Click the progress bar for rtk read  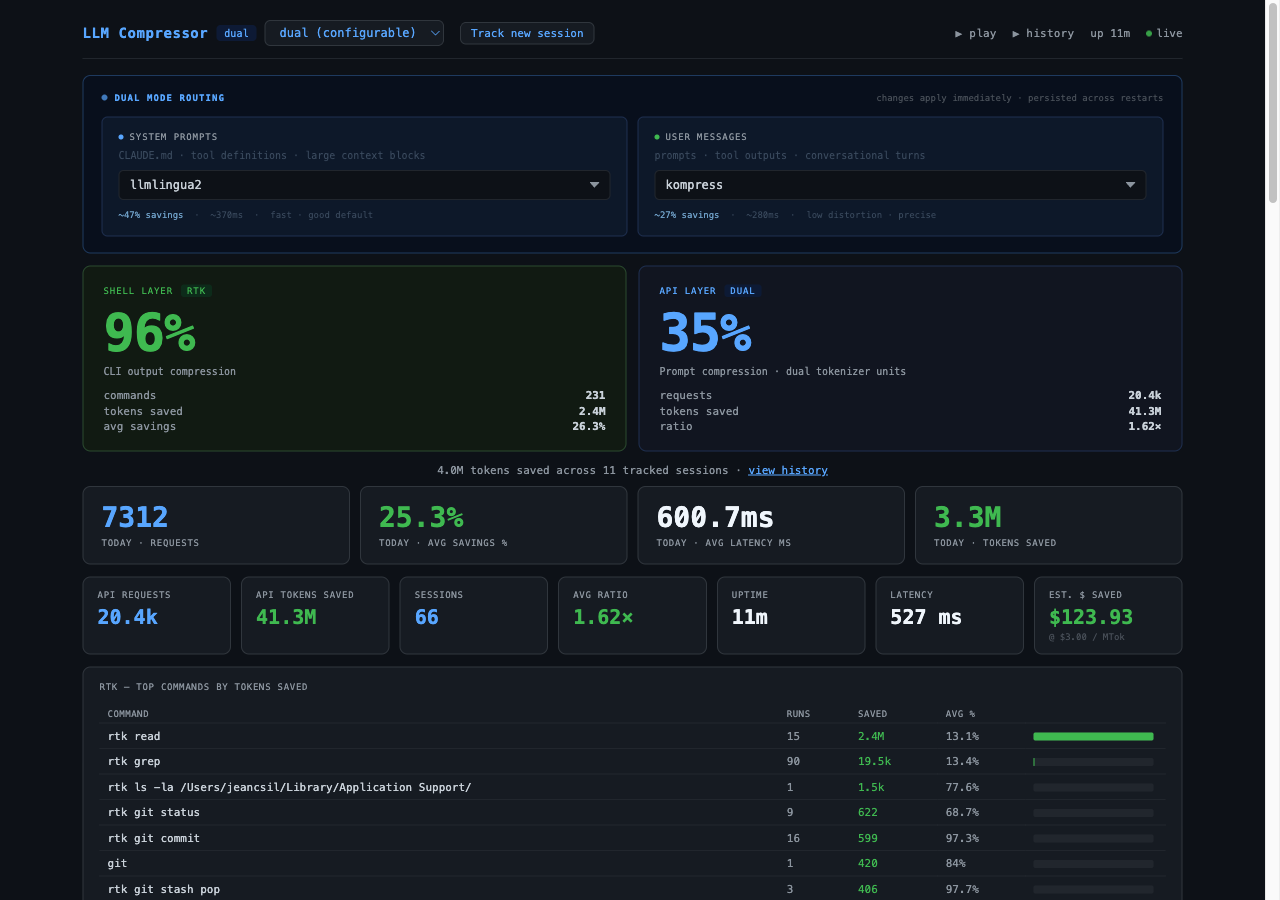click(x=1093, y=736)
